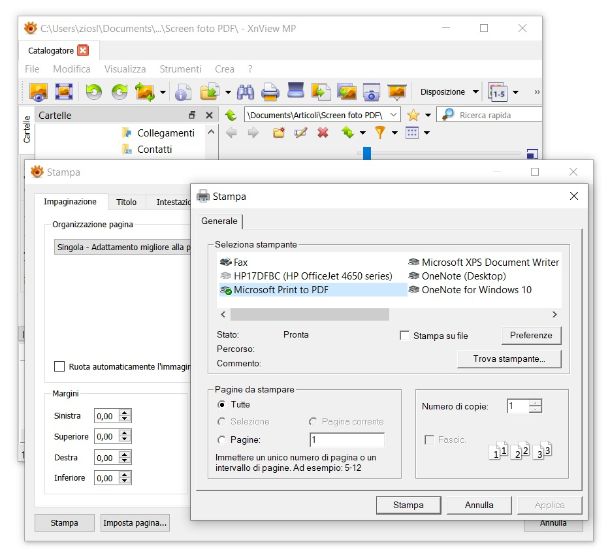The height and width of the screenshot is (559, 610).
Task: Click the export image icon with green arrow
Action: [x=321, y=92]
